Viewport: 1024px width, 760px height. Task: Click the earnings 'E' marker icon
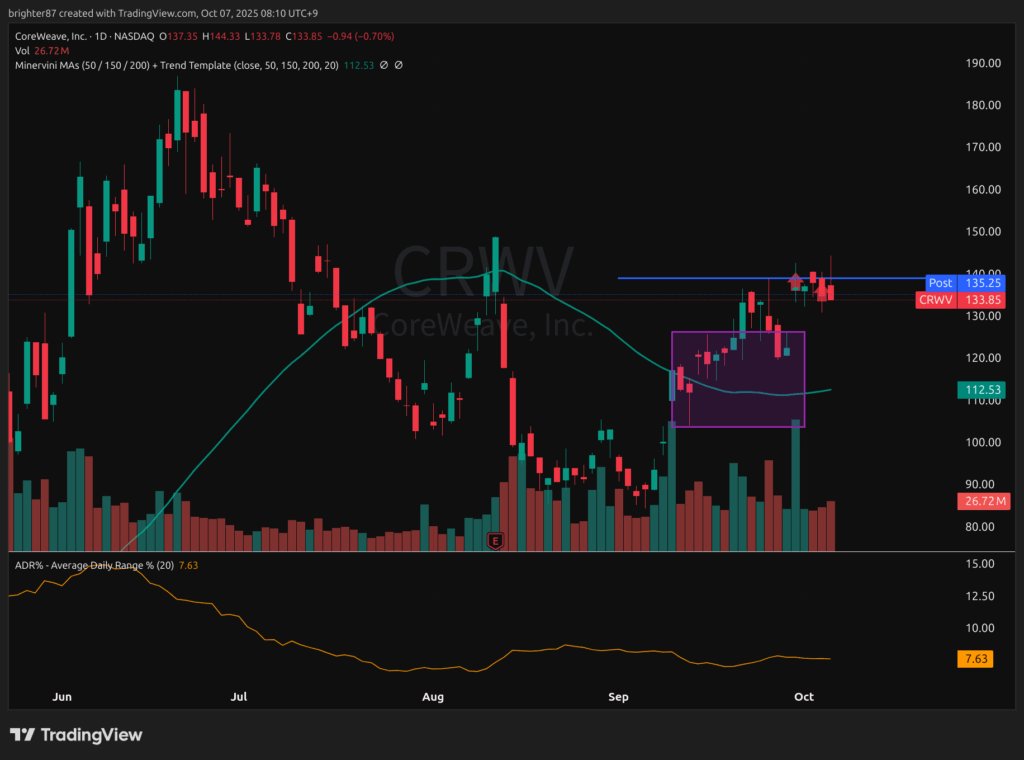tap(494, 540)
